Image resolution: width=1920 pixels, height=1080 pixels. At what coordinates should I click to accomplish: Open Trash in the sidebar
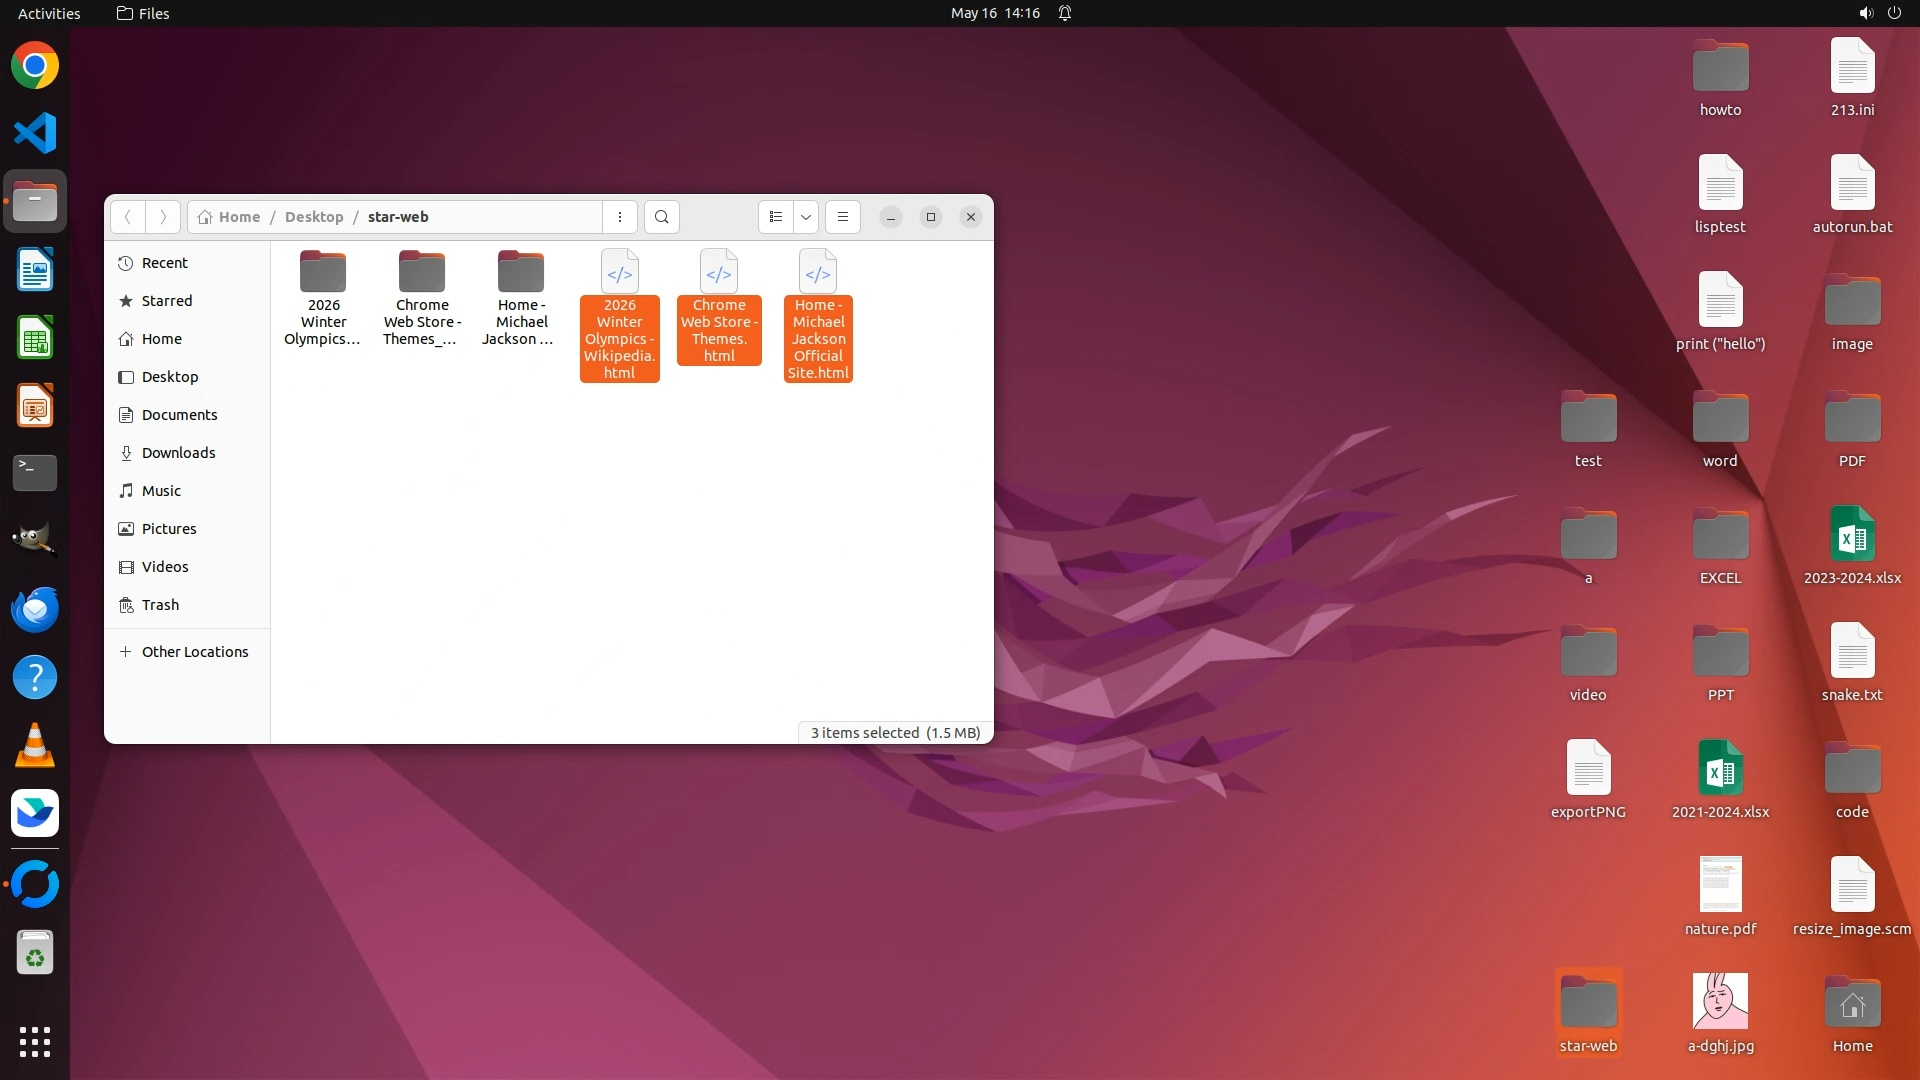160,605
